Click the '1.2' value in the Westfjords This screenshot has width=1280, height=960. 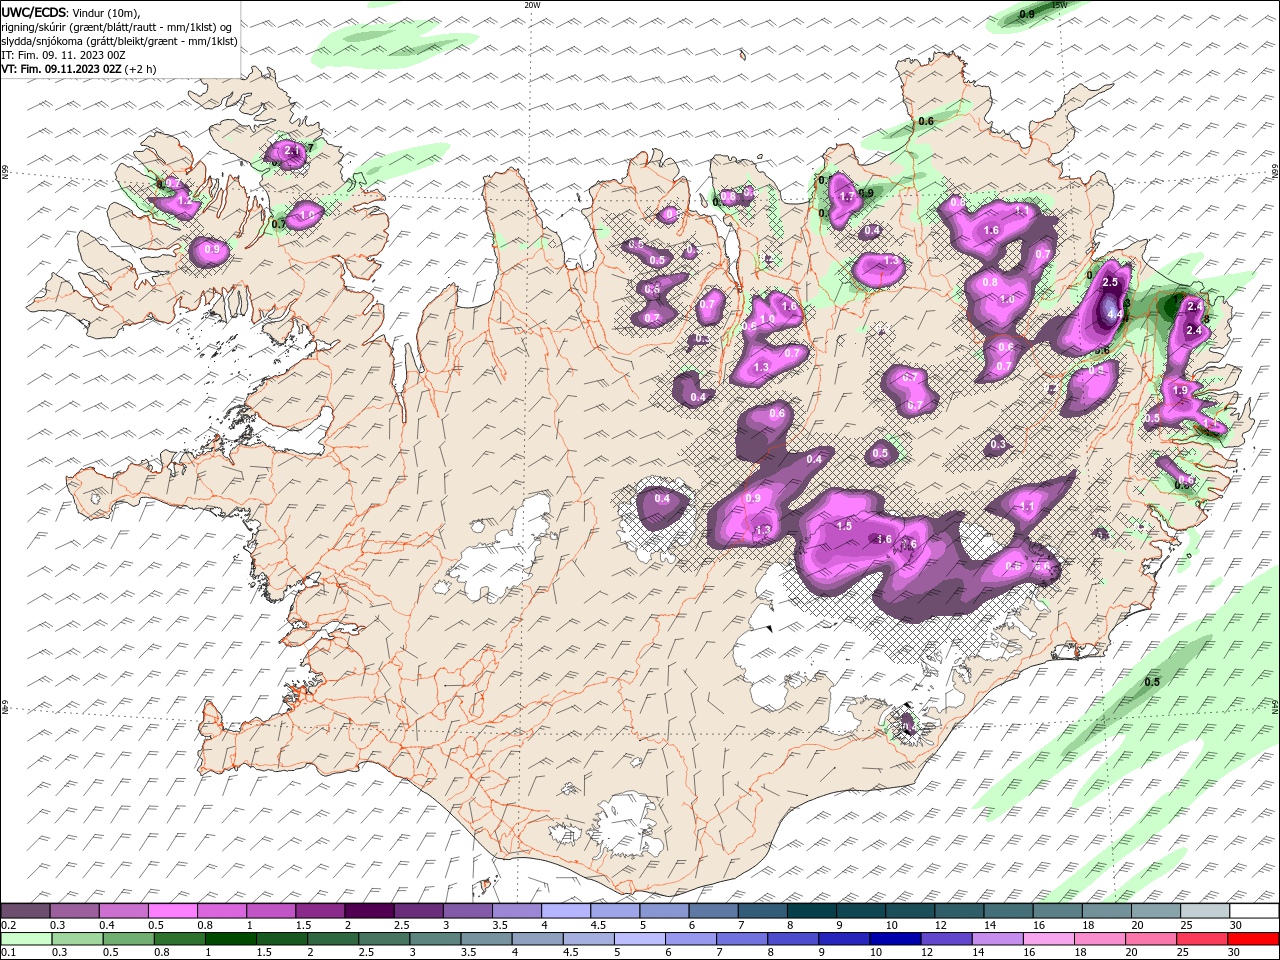click(x=184, y=202)
